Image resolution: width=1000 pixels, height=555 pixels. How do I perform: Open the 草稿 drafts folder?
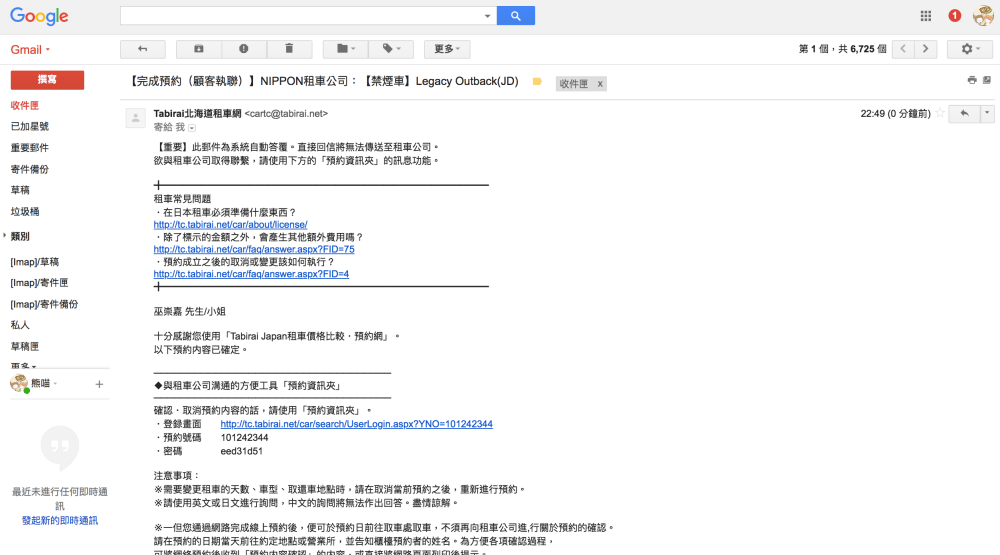20,190
